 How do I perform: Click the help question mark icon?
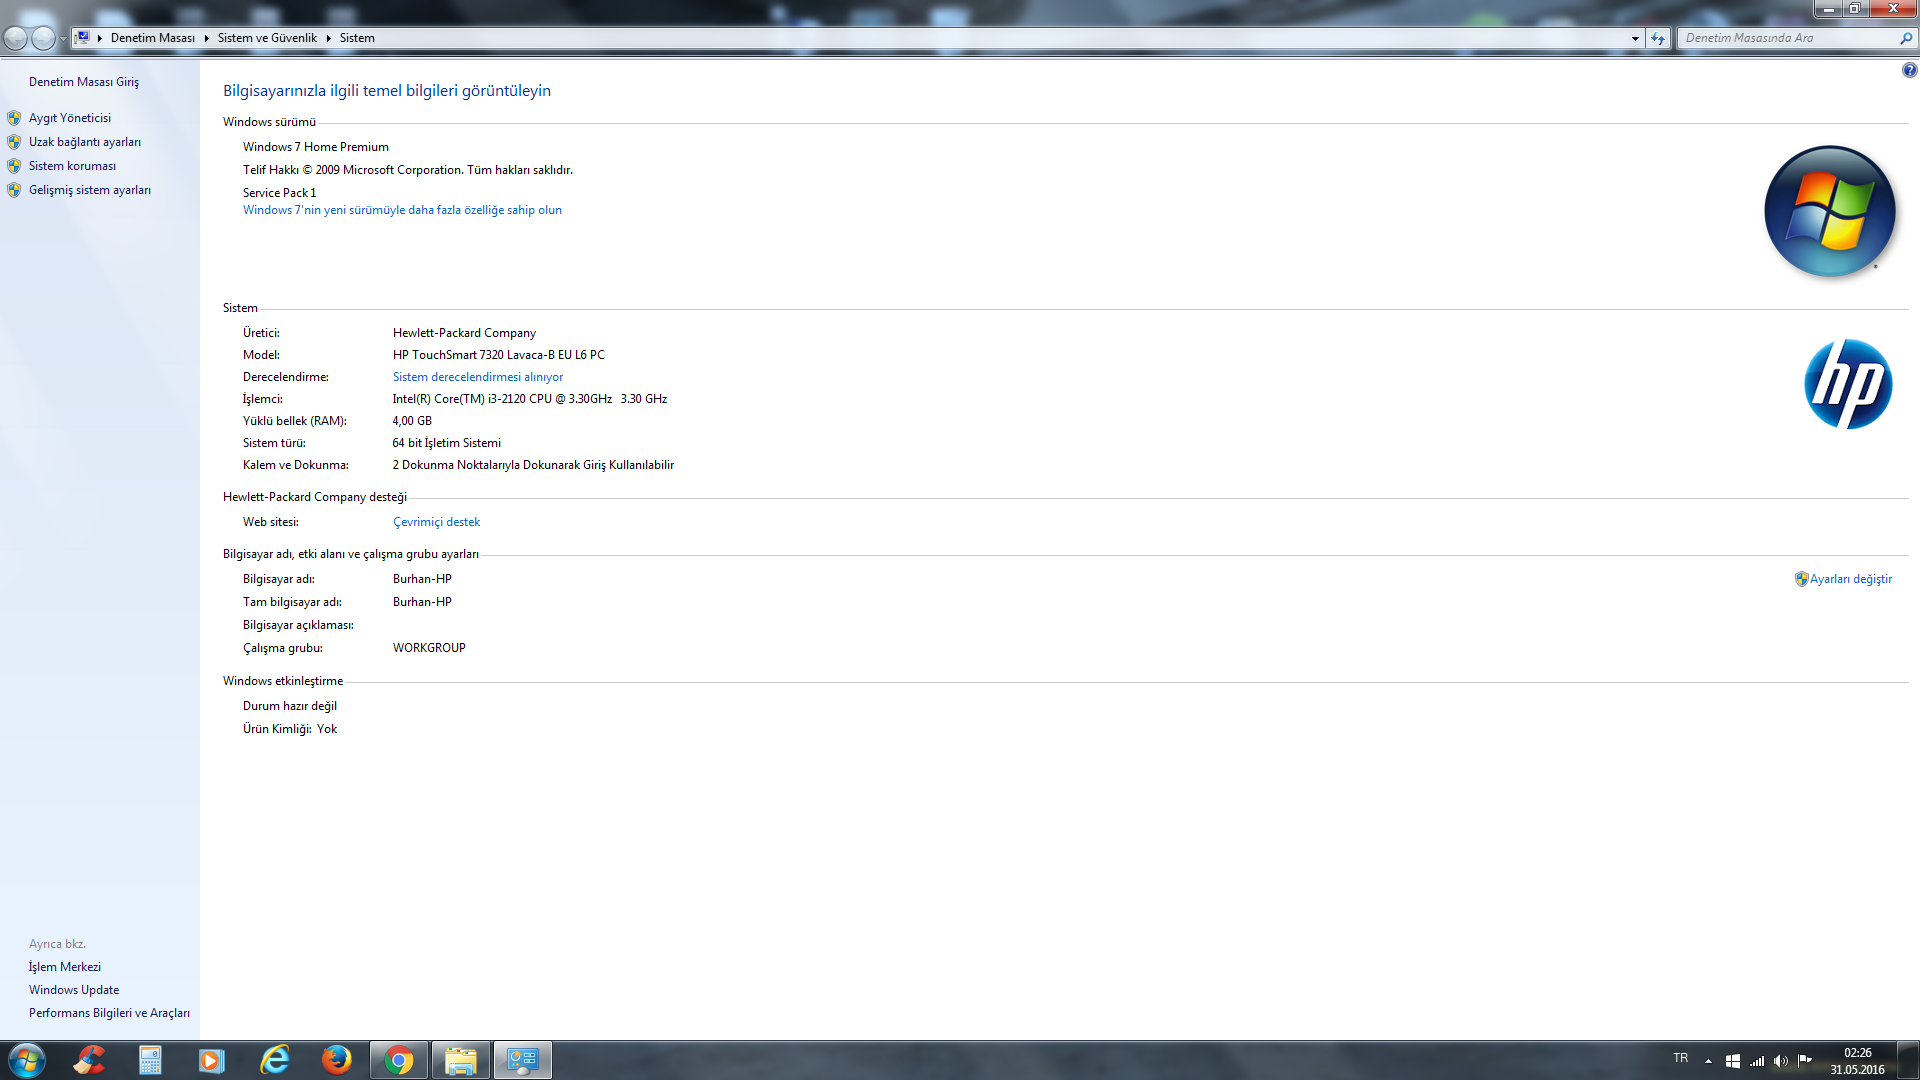[1909, 70]
